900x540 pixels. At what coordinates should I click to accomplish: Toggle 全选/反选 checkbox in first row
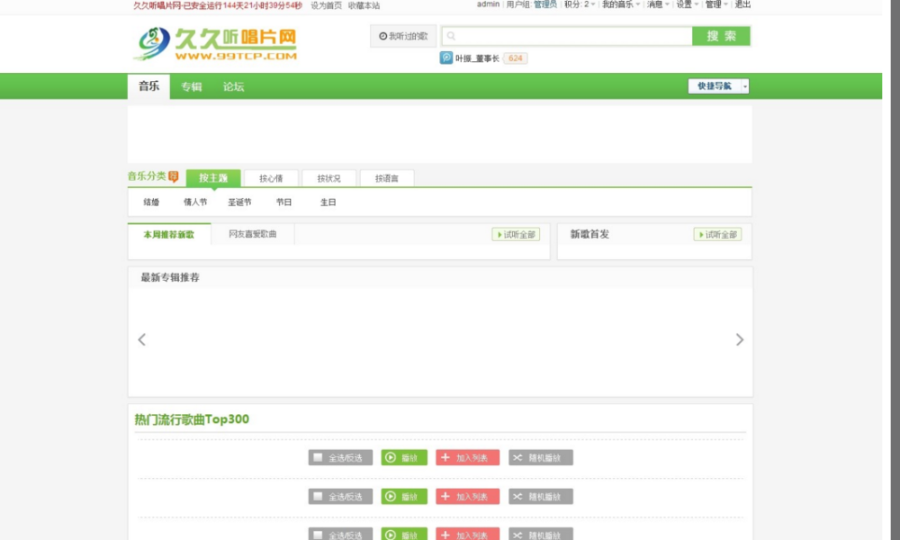(340, 458)
